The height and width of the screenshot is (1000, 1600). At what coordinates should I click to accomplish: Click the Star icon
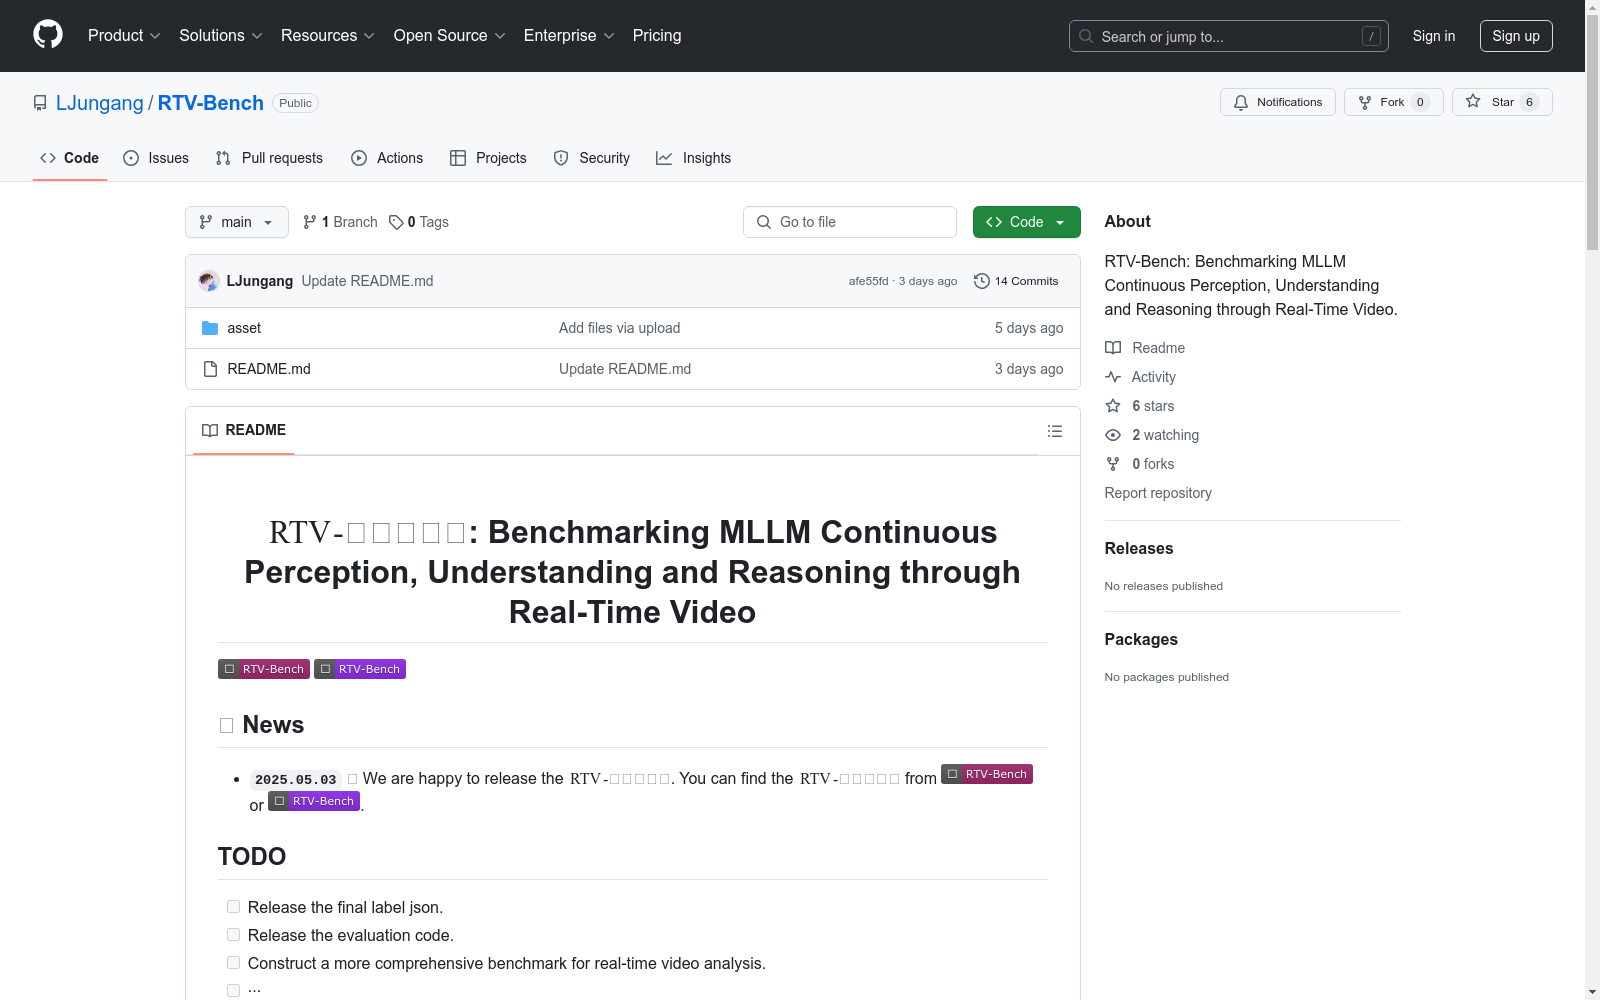pyautogui.click(x=1473, y=102)
